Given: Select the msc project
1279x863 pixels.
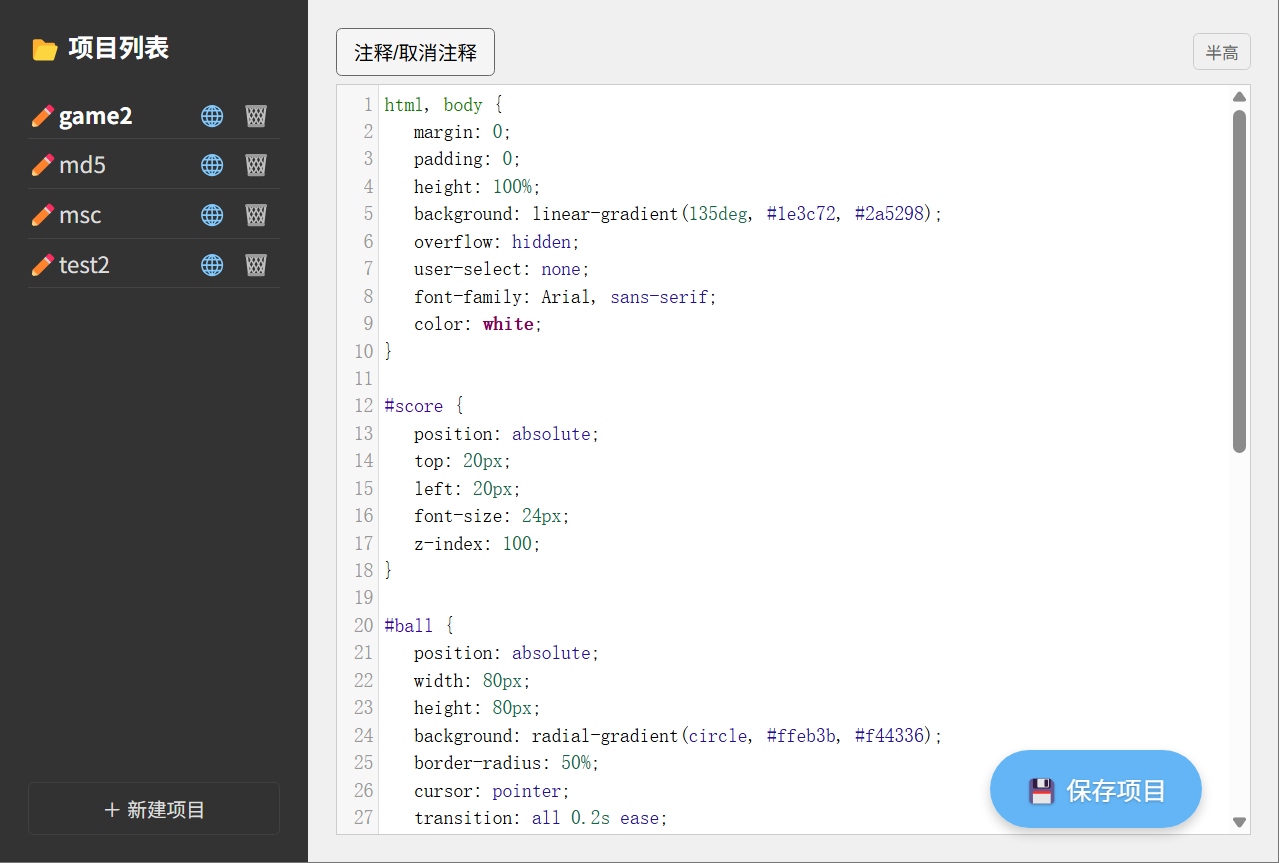Looking at the screenshot, I should [x=80, y=215].
